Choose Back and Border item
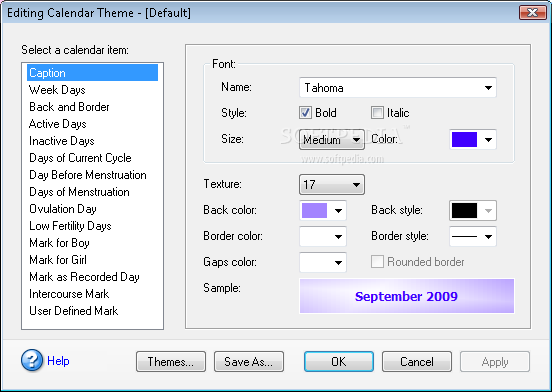552x392 pixels. tap(92, 107)
